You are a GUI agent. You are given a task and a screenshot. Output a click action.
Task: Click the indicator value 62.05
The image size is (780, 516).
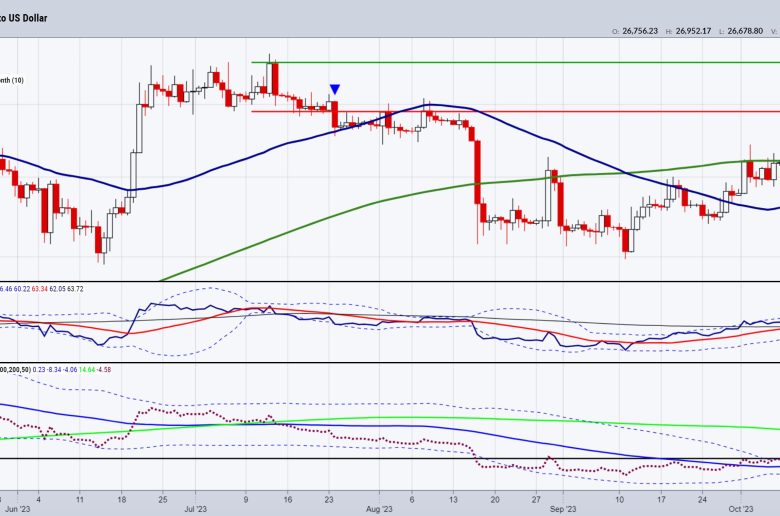pyautogui.click(x=57, y=289)
